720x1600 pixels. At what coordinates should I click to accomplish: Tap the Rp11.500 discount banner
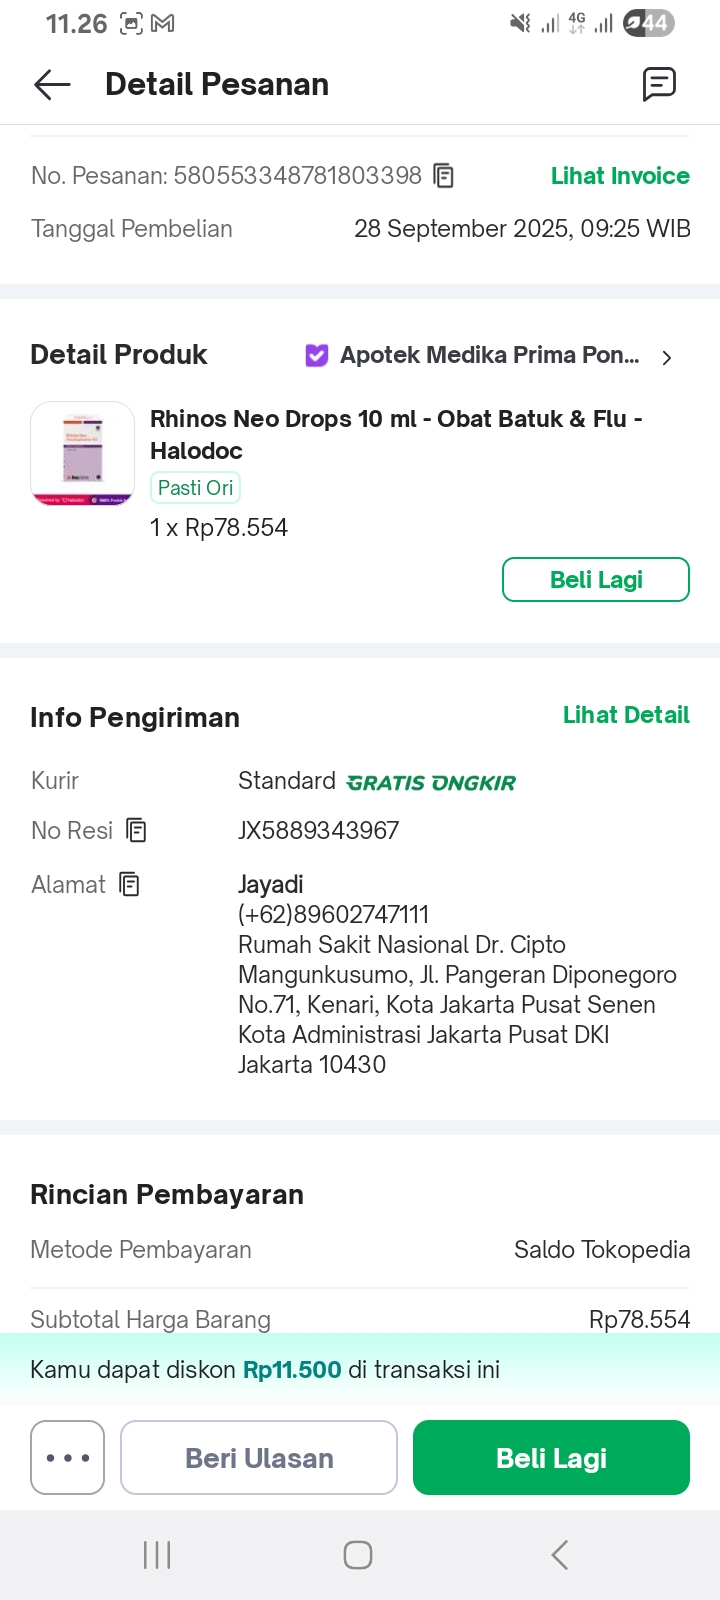pos(360,1370)
